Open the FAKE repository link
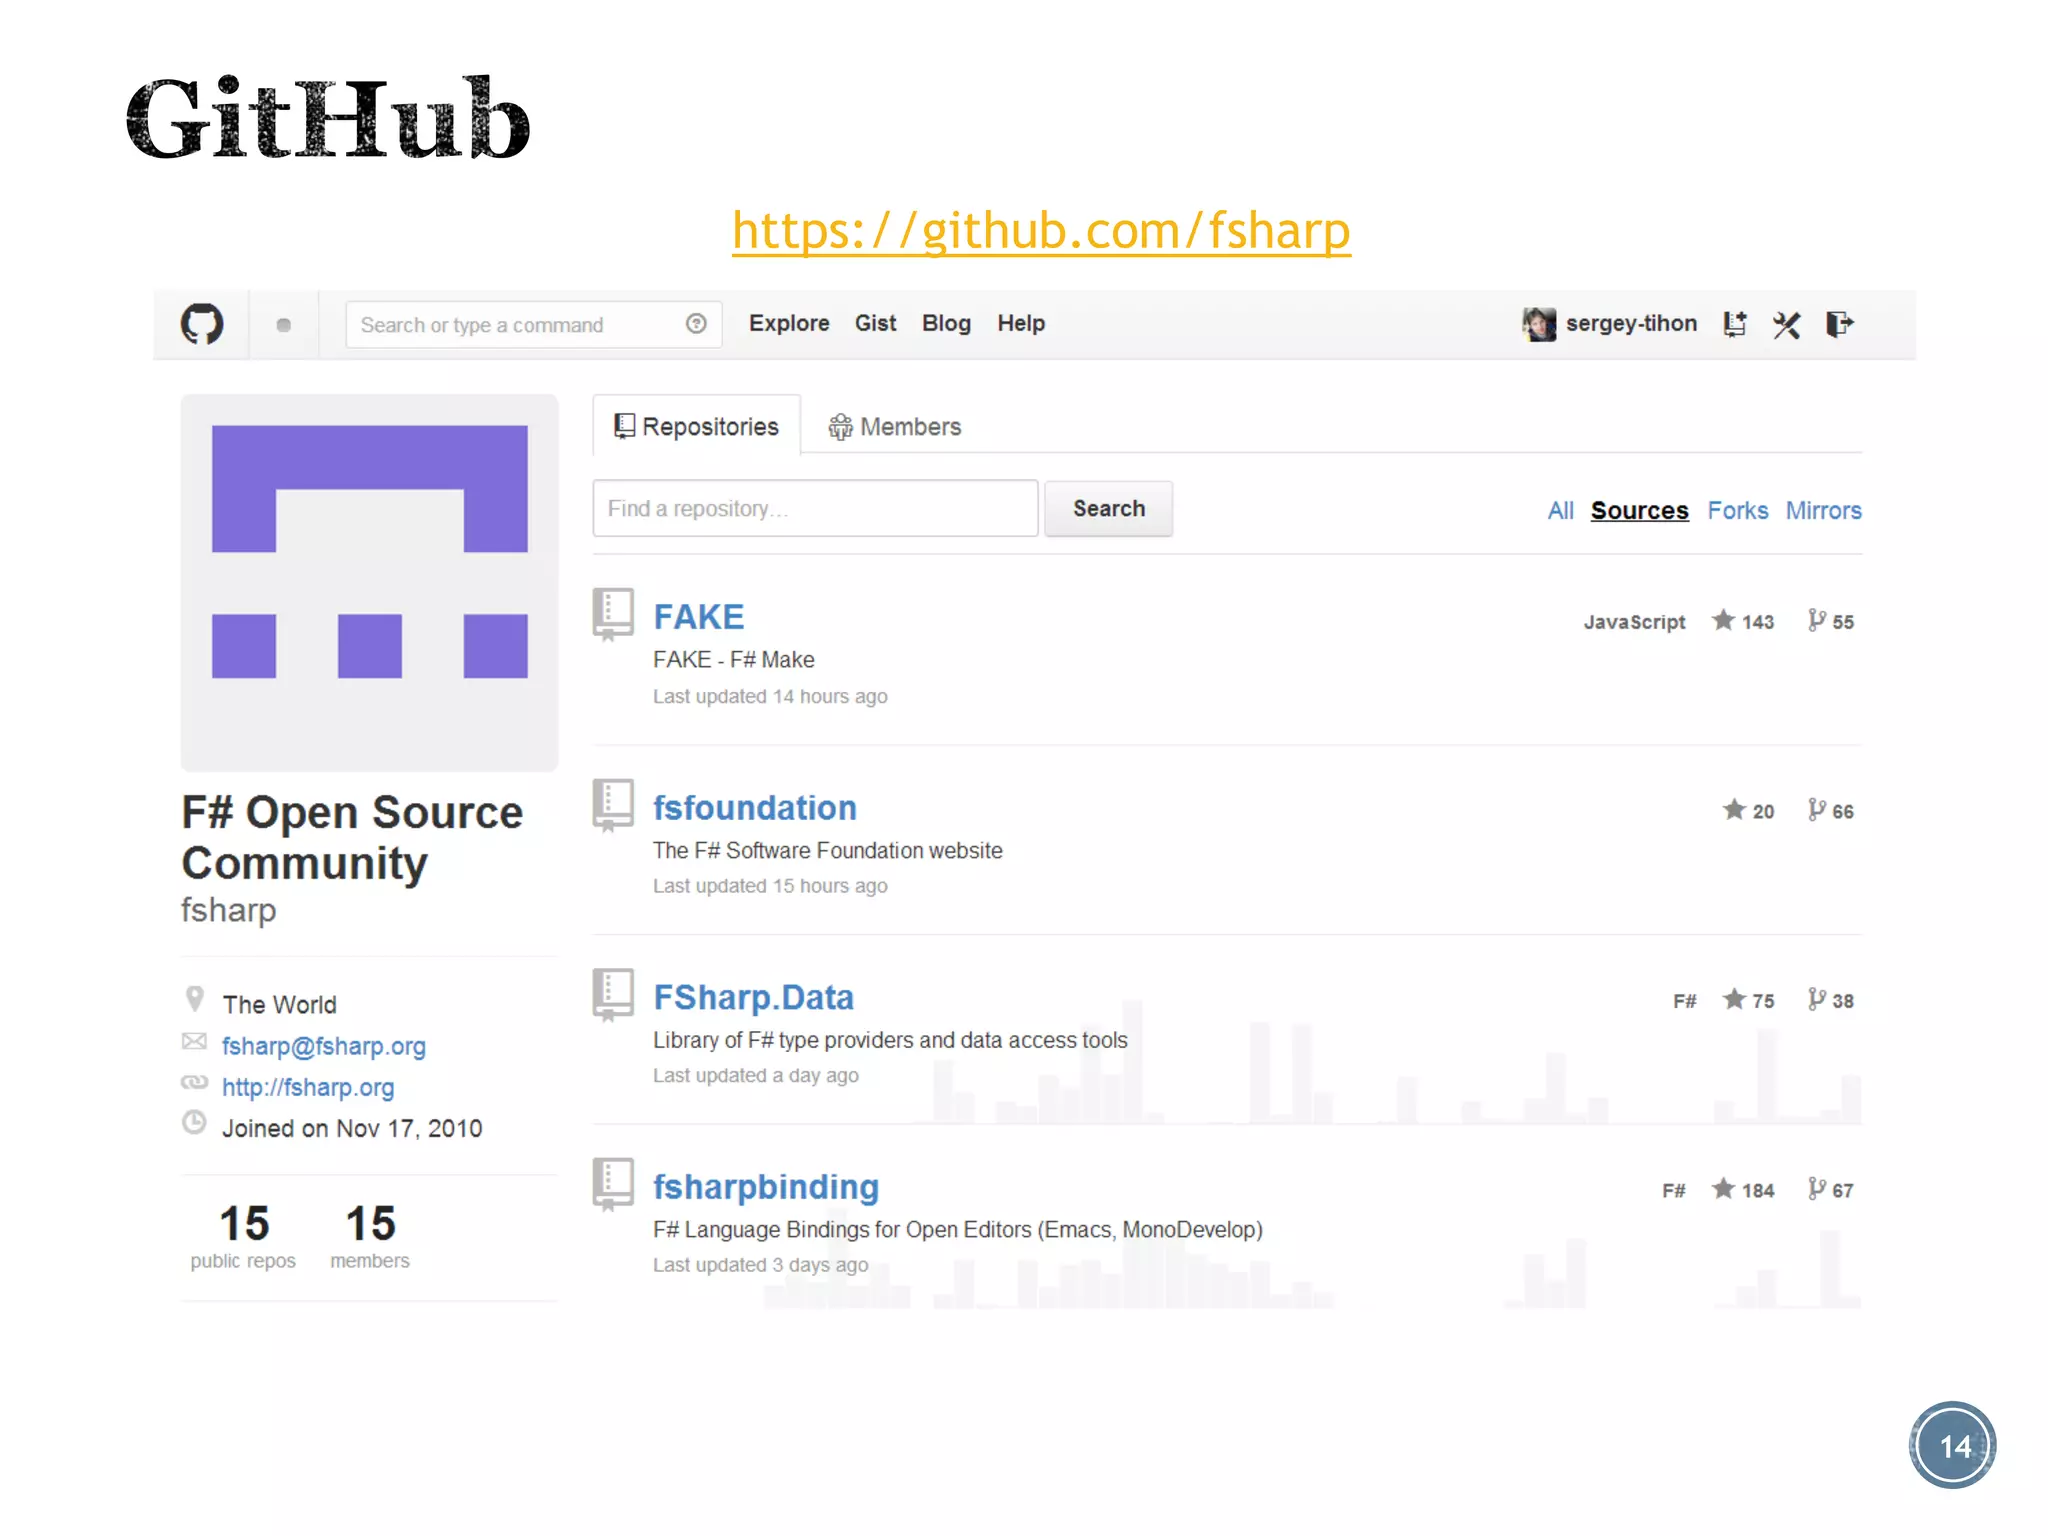 coord(699,617)
